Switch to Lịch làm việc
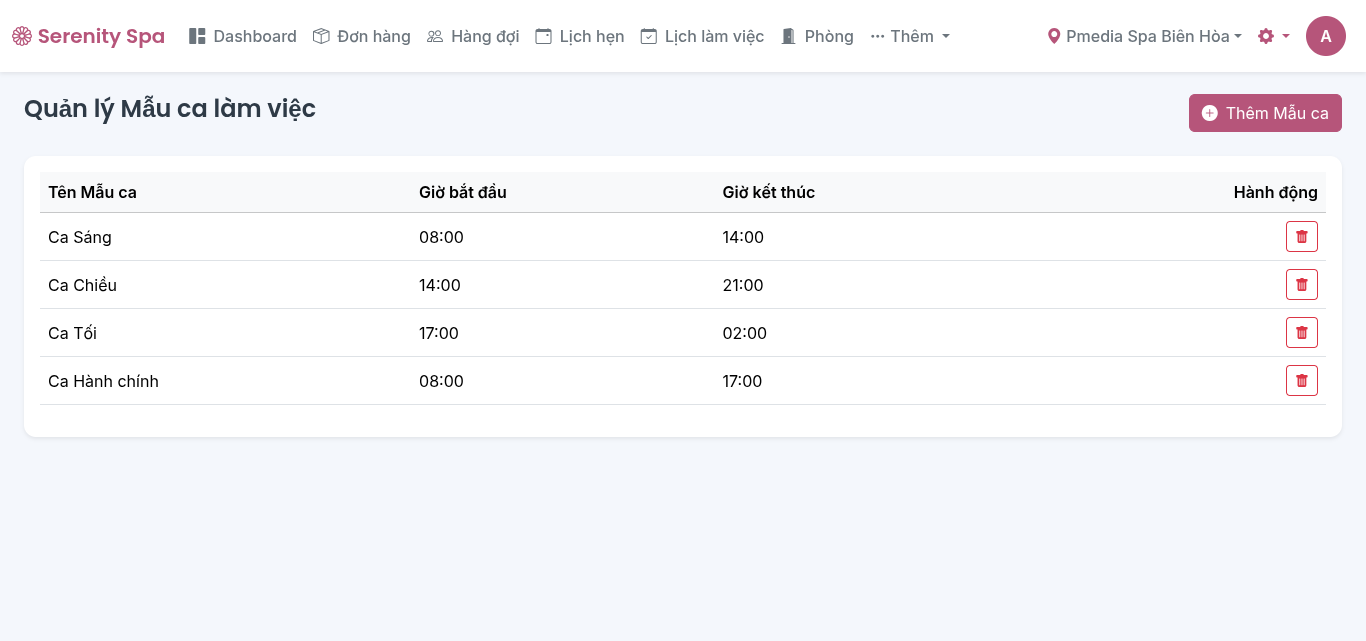Screen dimensions: 1366x641 (702, 36)
